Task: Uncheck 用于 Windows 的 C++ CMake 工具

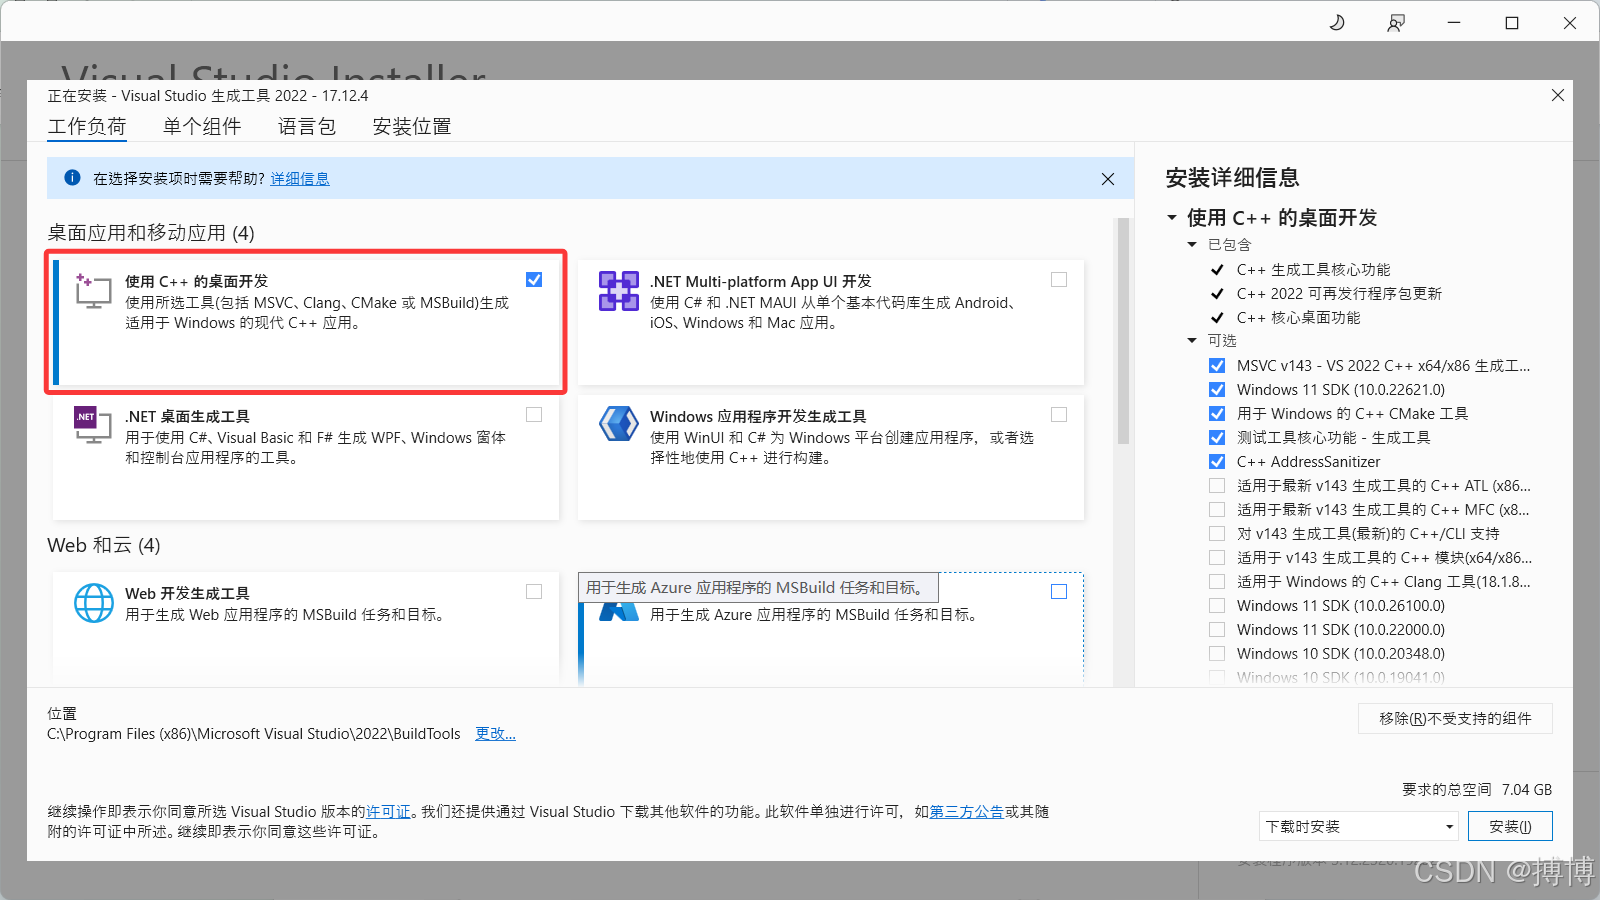Action: tap(1217, 414)
